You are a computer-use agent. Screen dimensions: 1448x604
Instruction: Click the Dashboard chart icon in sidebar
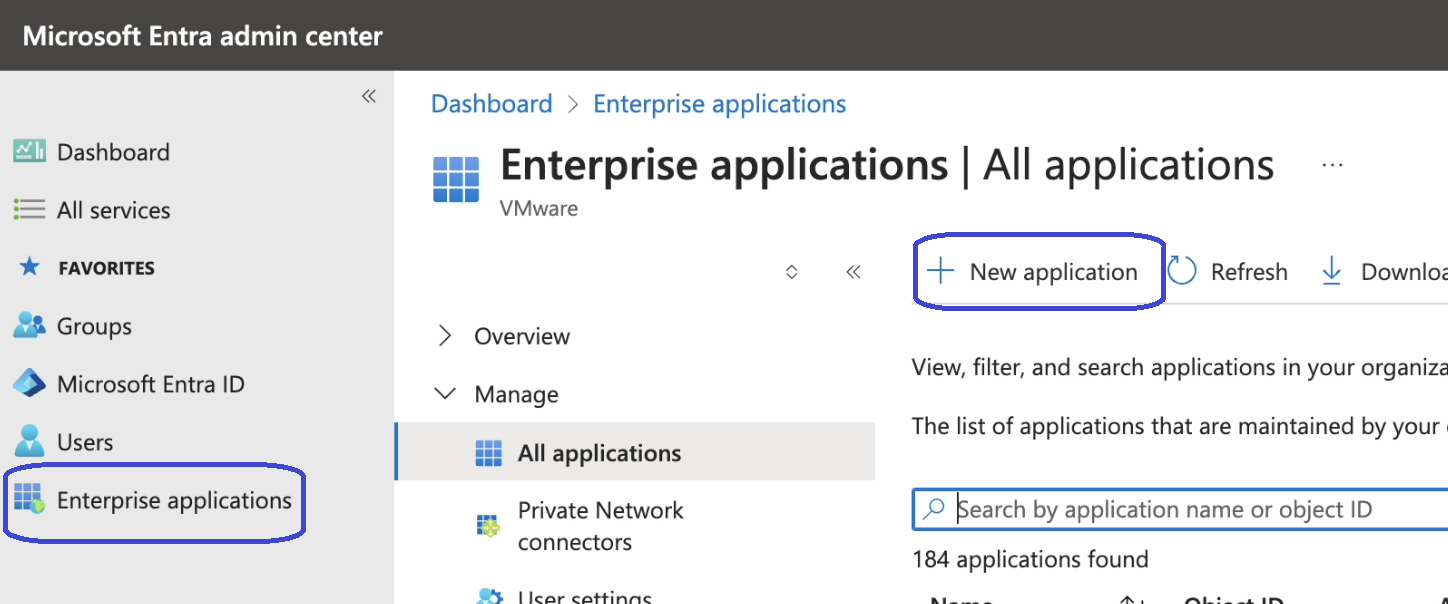[29, 151]
